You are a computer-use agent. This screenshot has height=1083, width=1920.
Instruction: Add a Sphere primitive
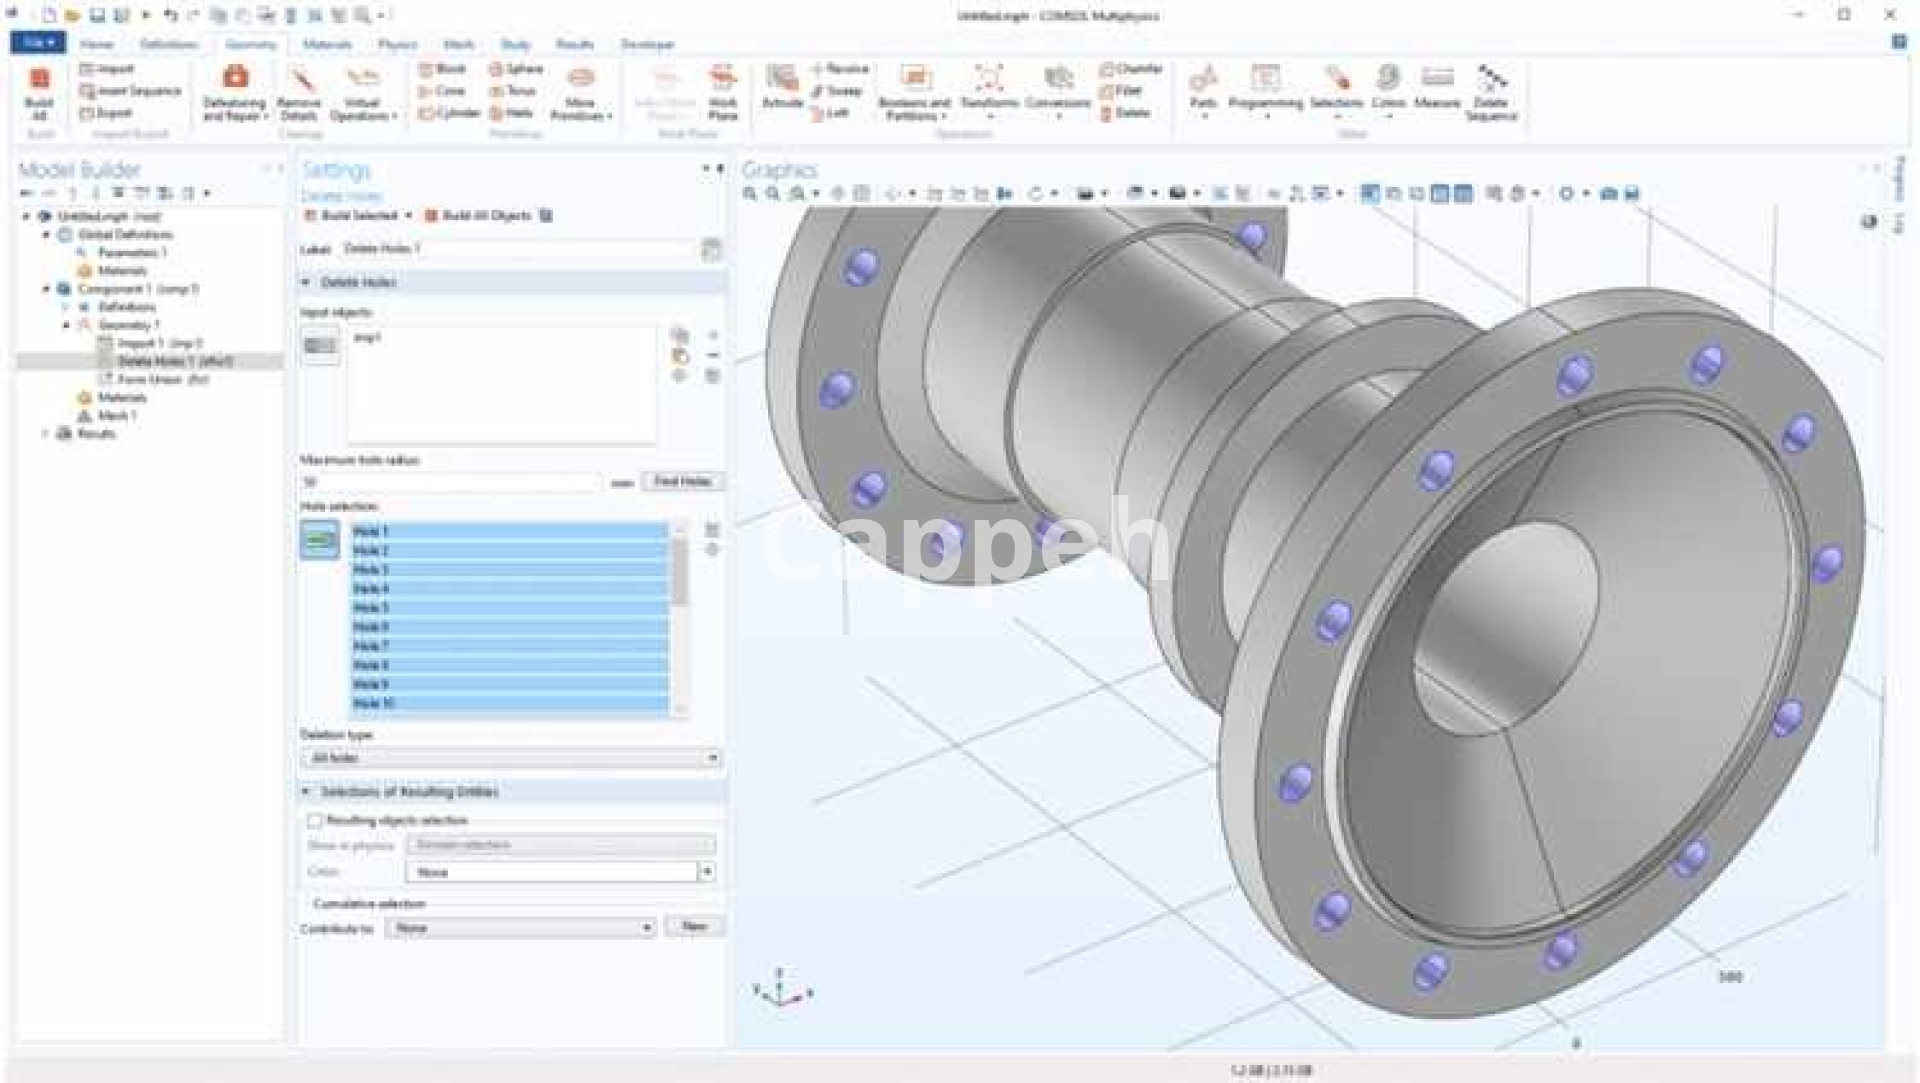(x=516, y=69)
